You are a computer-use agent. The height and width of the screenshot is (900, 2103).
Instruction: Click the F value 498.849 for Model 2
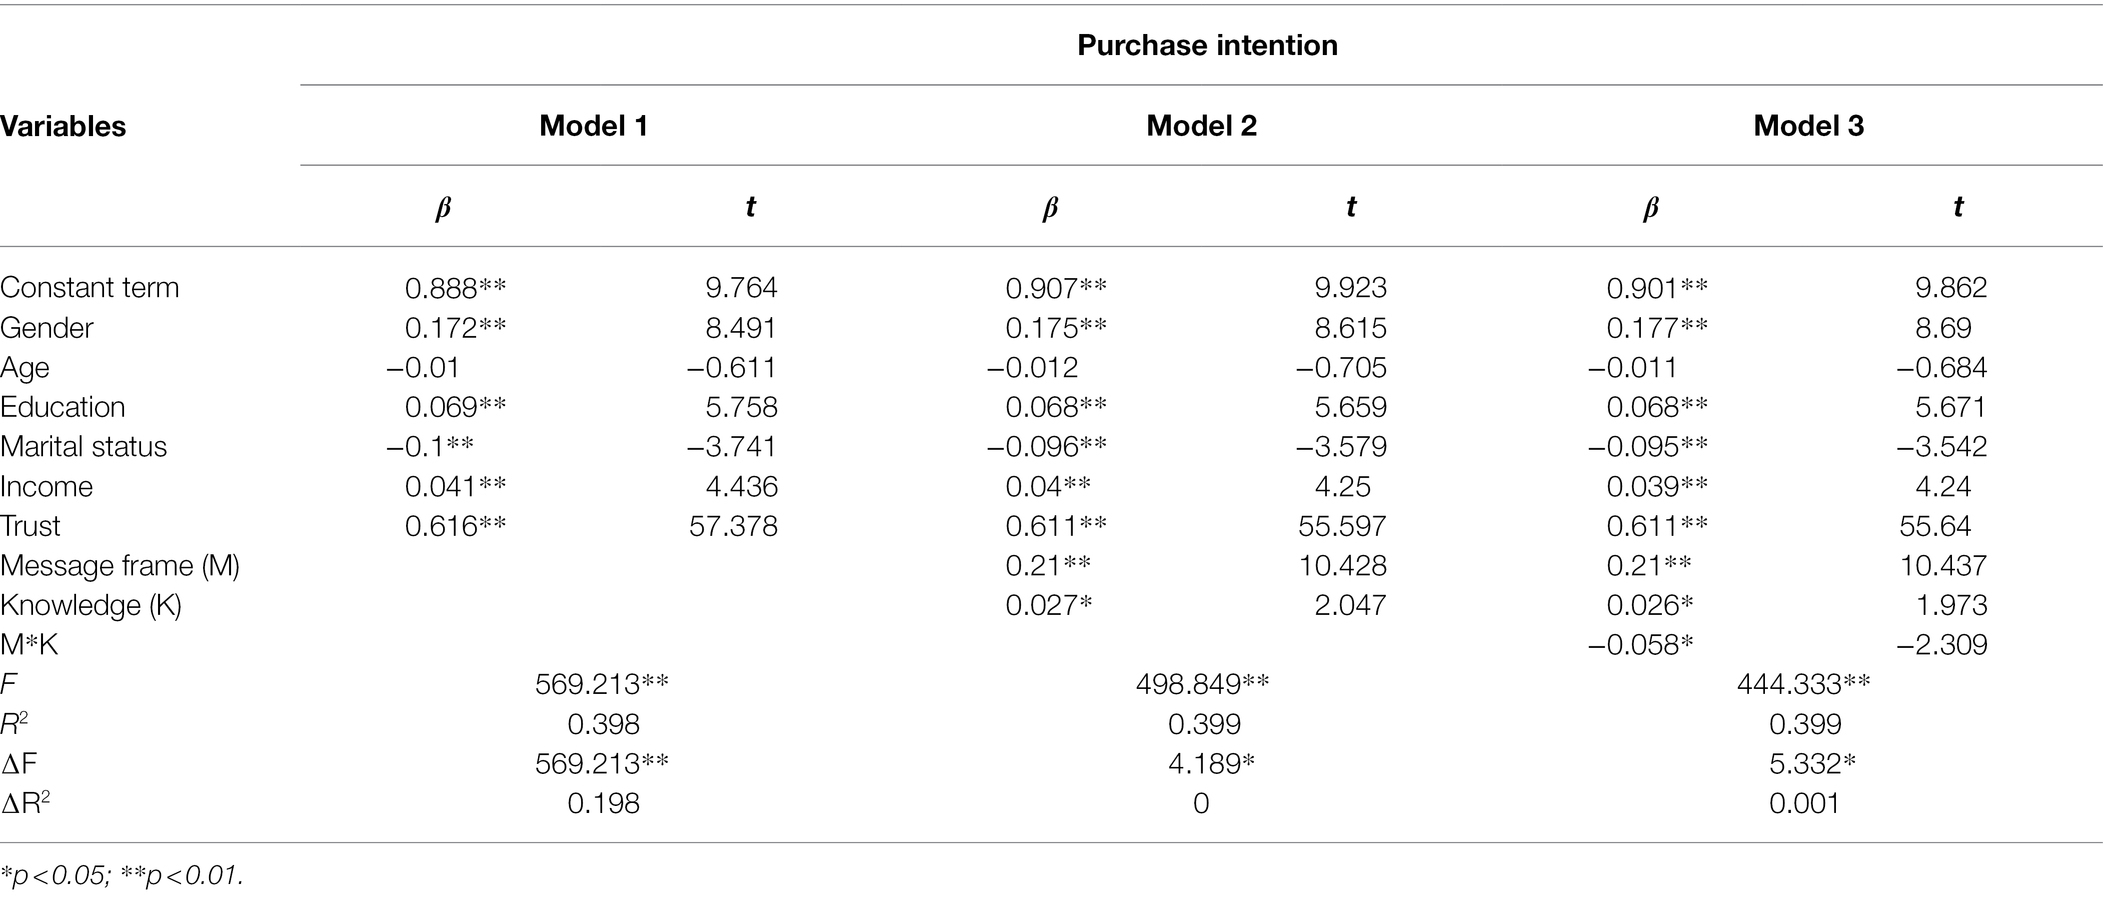click(x=1203, y=684)
